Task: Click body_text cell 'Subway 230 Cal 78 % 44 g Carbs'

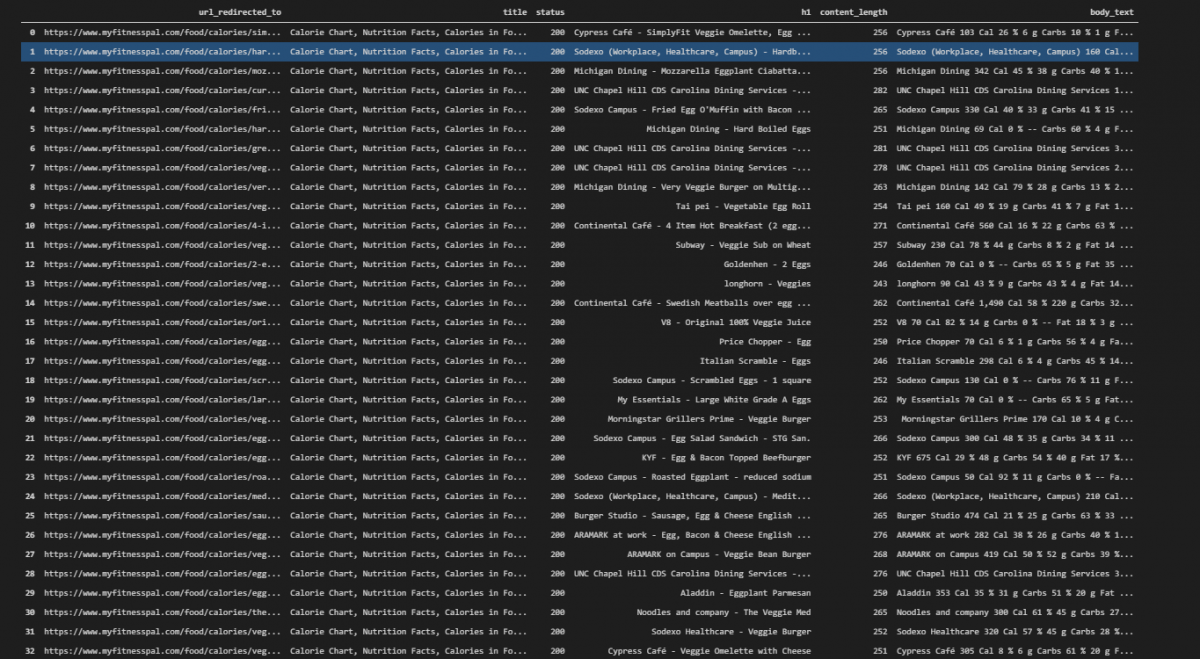Action: (1015, 245)
